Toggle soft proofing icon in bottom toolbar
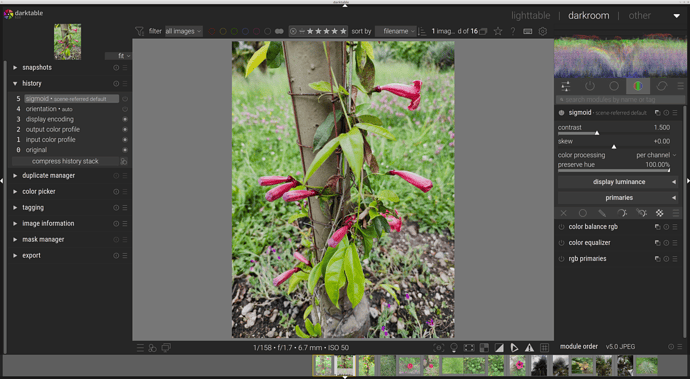Screen dimensions: 690x379 pyautogui.click(x=514, y=348)
